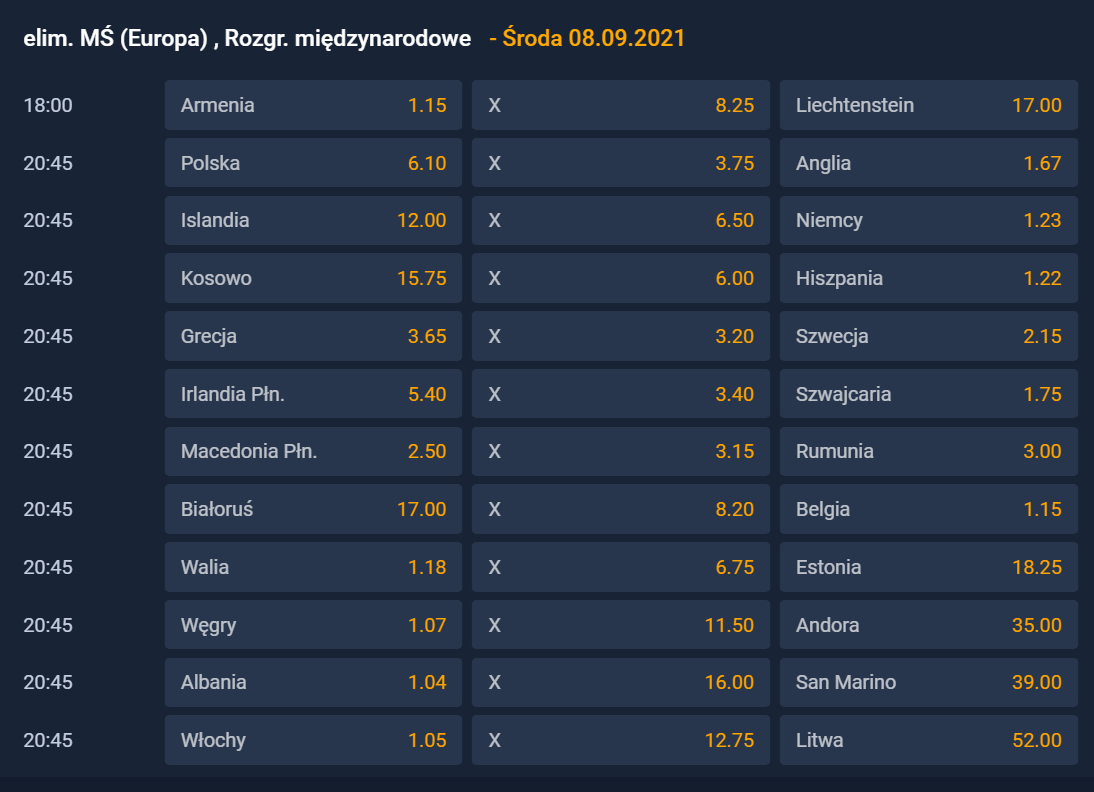The image size is (1094, 792).
Task: Select Włochy win at 1.05
Action: pyautogui.click(x=313, y=740)
